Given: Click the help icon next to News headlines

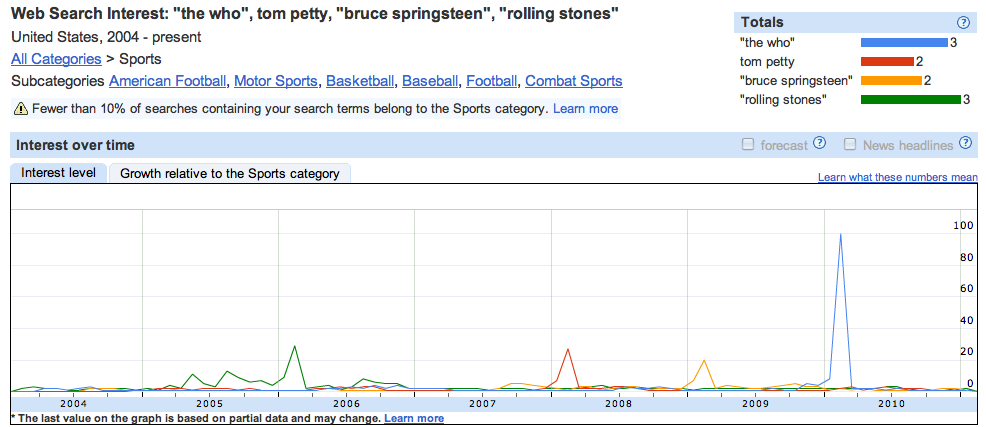Looking at the screenshot, I should click(965, 144).
